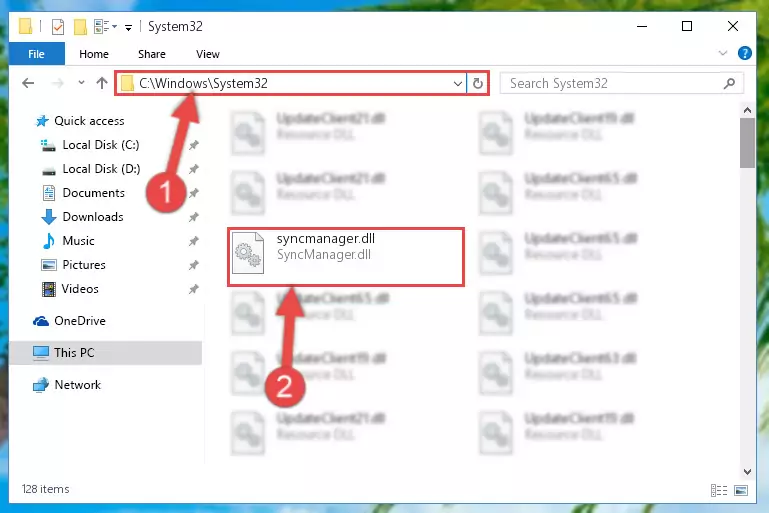
Task: Switch to the Share ribbon tab
Action: pyautogui.click(x=152, y=54)
